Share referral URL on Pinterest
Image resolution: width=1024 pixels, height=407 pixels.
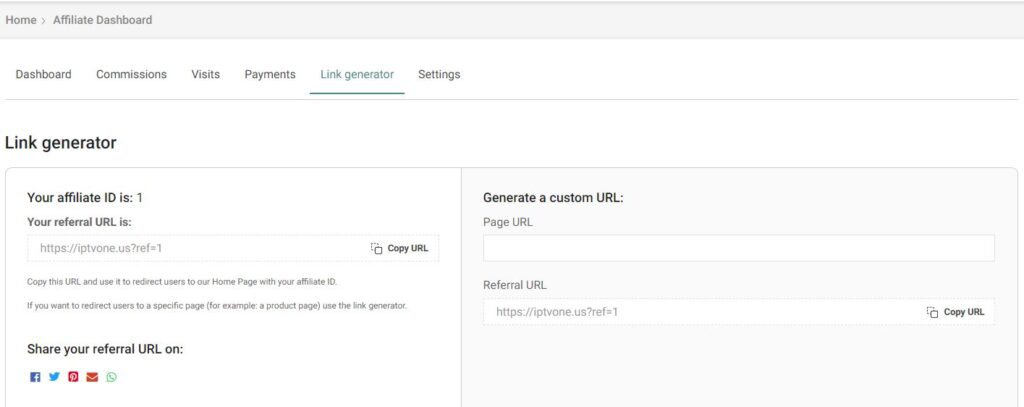[73, 377]
